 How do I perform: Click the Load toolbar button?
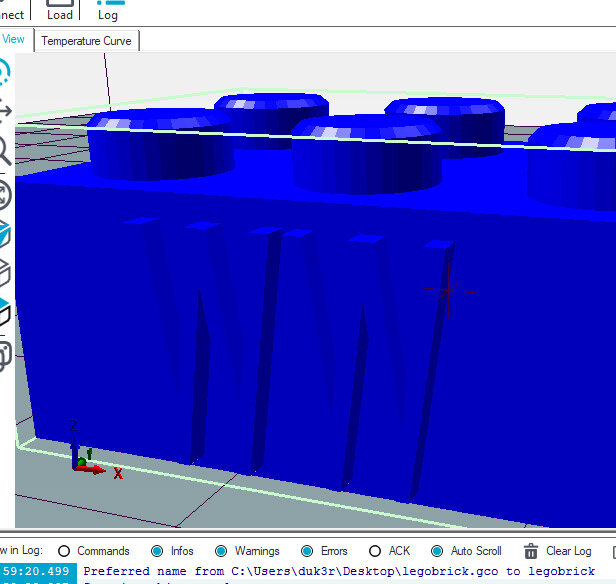60,10
